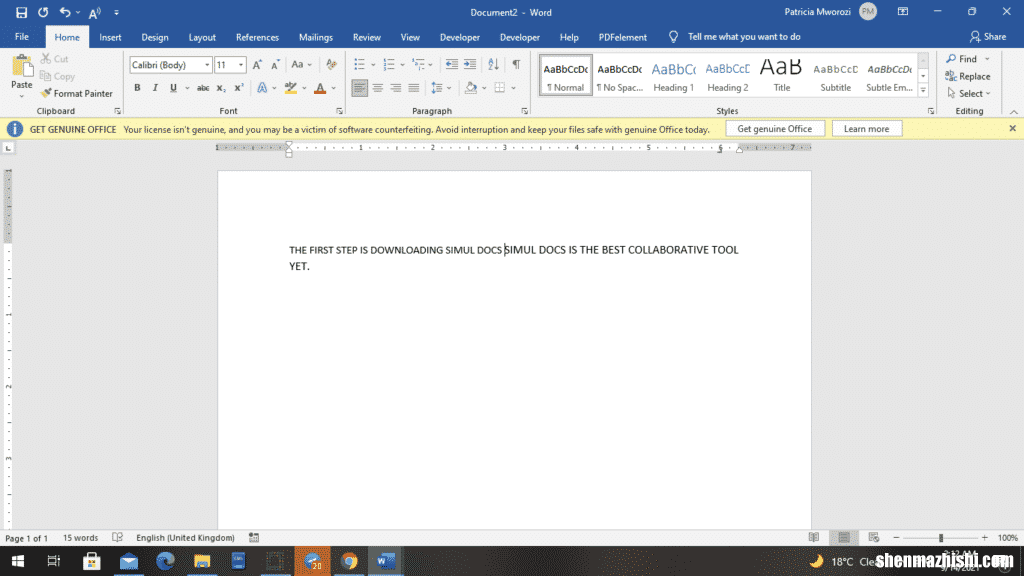Viewport: 1024px width, 576px height.
Task: Switch to the Design tab
Action: point(155,37)
